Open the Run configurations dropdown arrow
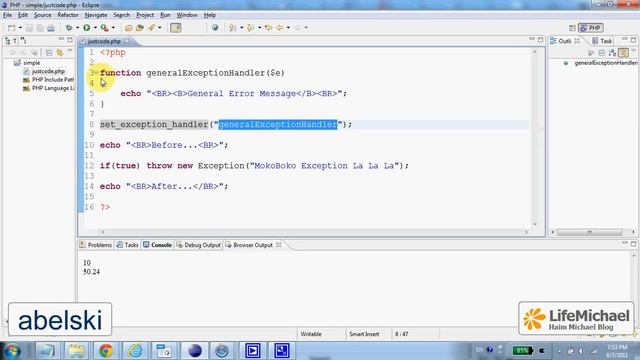Image resolution: width=640 pixels, height=360 pixels. click(x=95, y=28)
